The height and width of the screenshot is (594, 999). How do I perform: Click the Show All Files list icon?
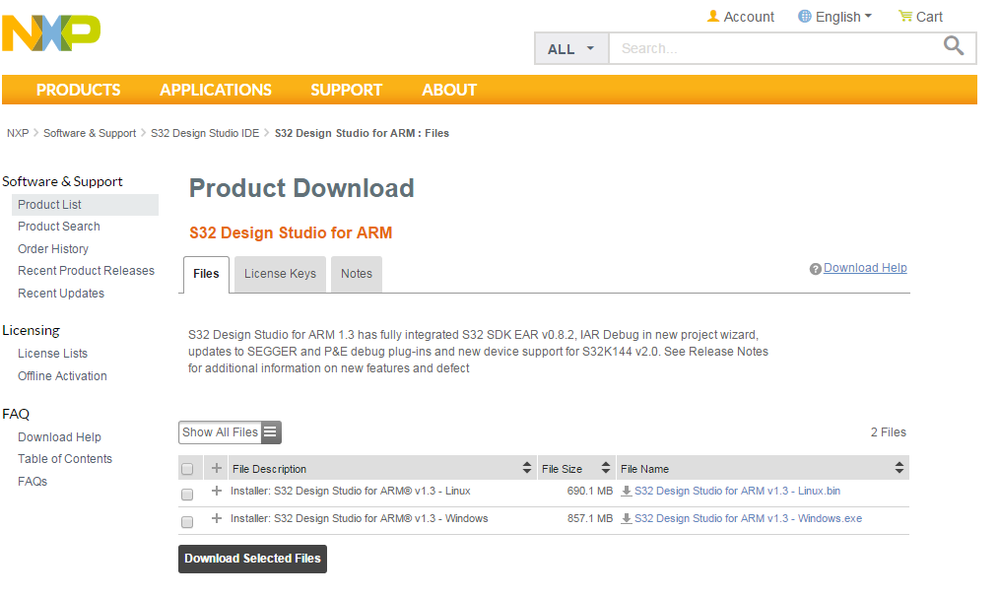pos(271,432)
